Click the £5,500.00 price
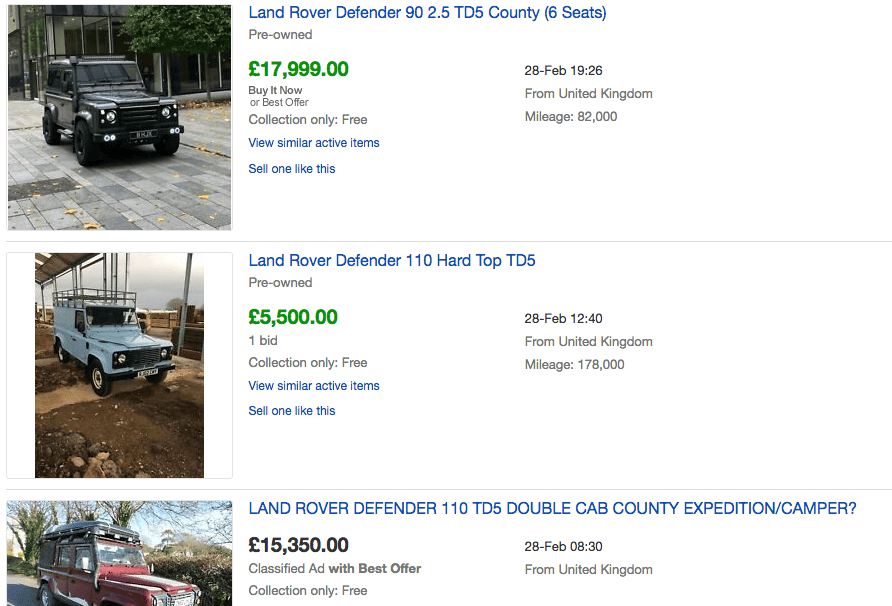Viewport: 892px width, 606px height. pos(293,318)
